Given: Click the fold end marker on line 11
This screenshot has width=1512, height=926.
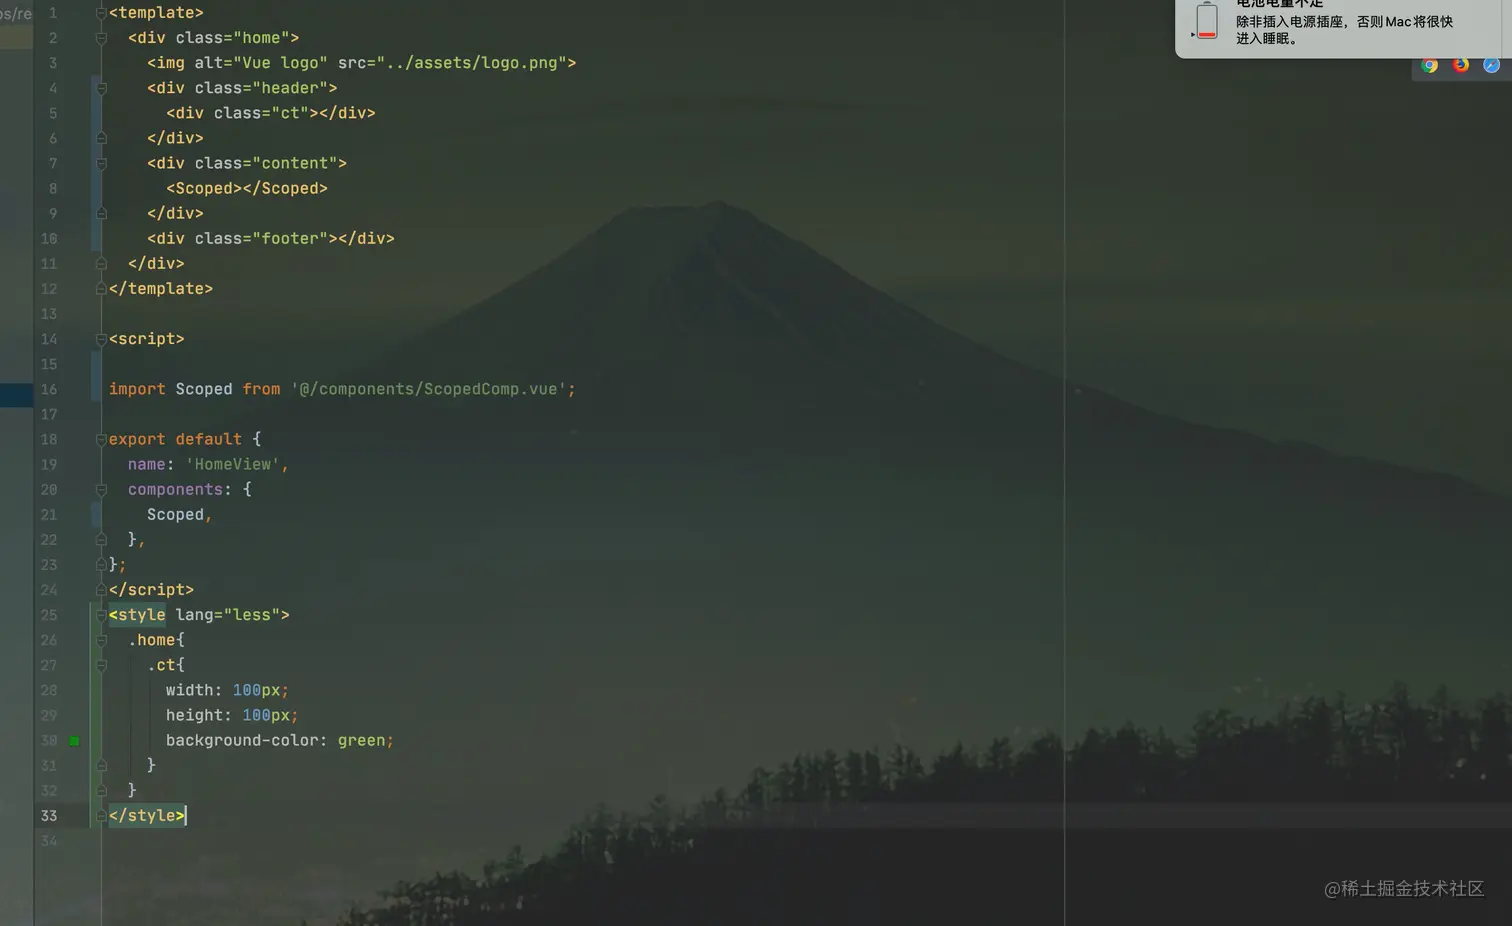Looking at the screenshot, I should 101,264.
